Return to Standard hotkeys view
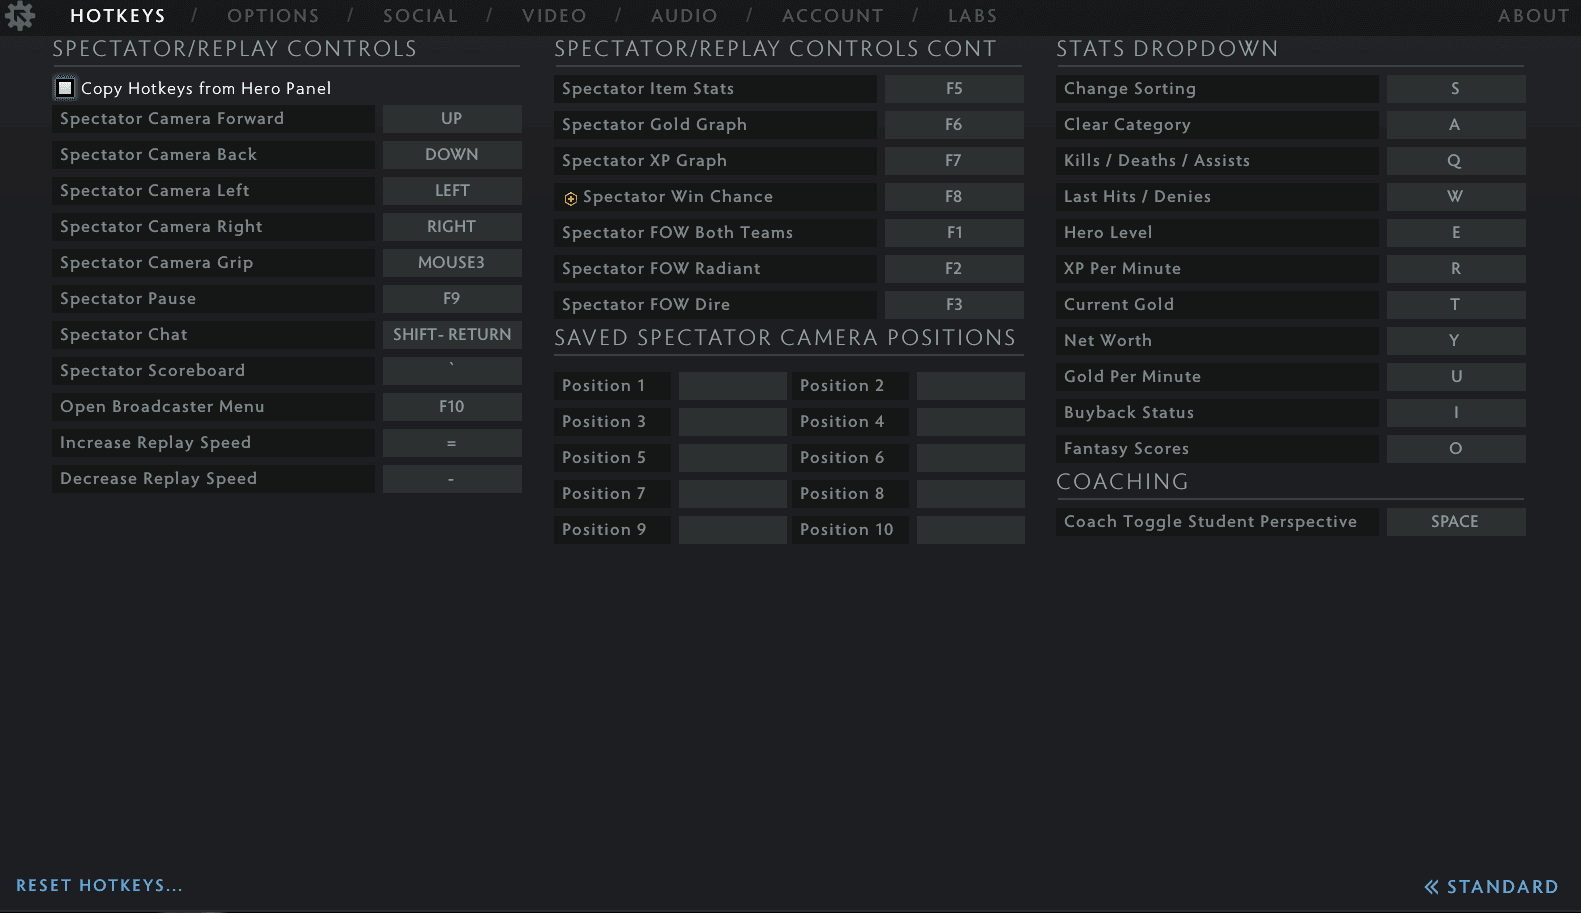This screenshot has width=1581, height=913. pos(1502,887)
